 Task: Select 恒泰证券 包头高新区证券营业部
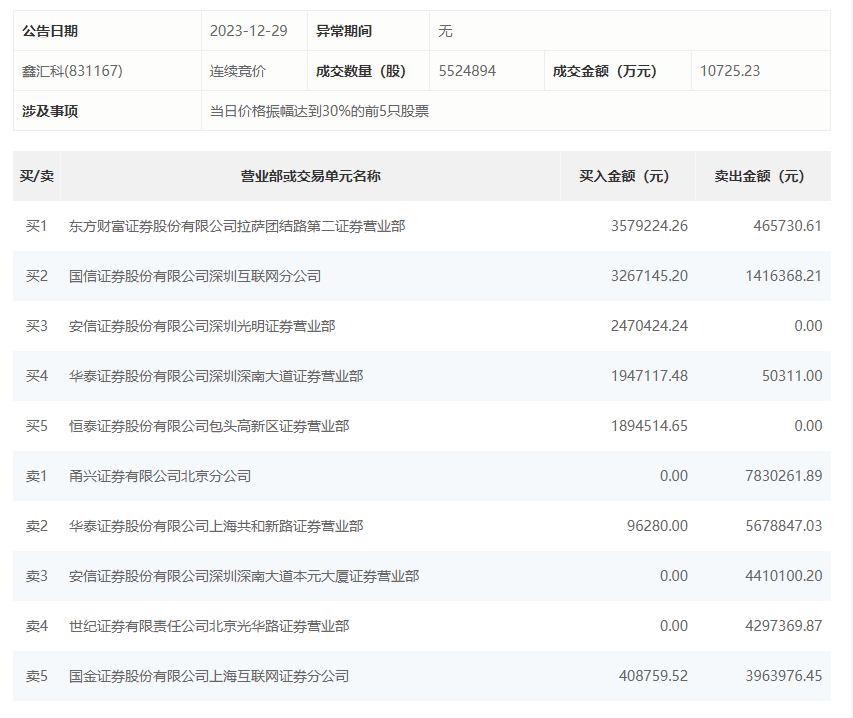click(209, 426)
